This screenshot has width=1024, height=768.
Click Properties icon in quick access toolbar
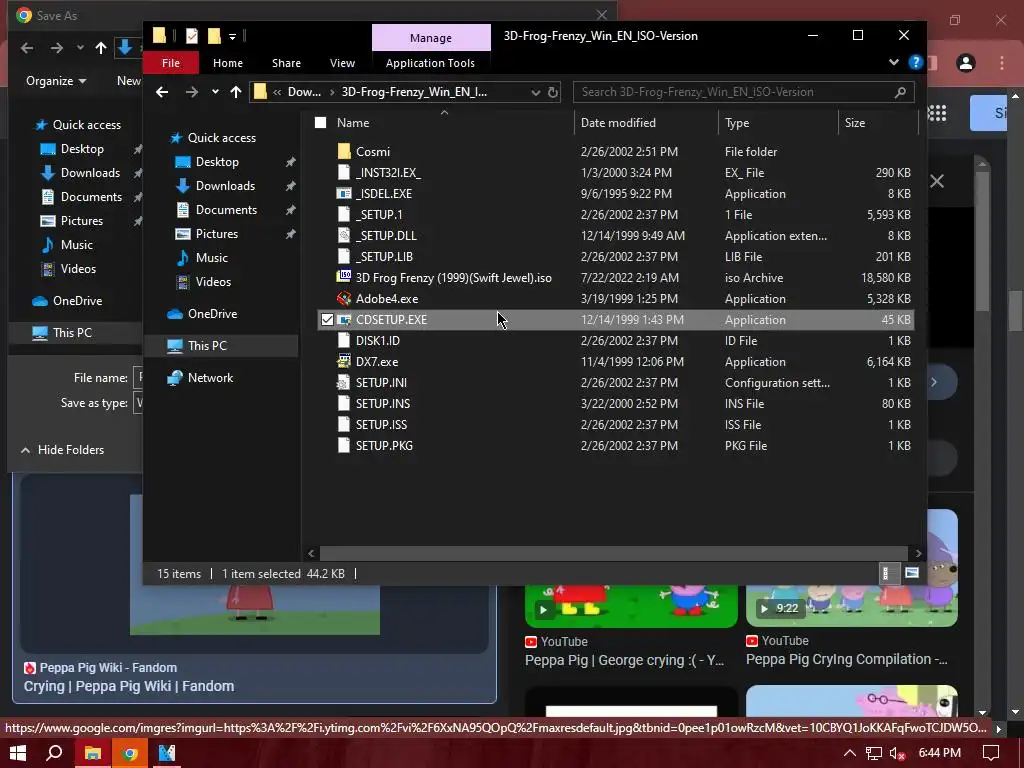click(x=191, y=36)
